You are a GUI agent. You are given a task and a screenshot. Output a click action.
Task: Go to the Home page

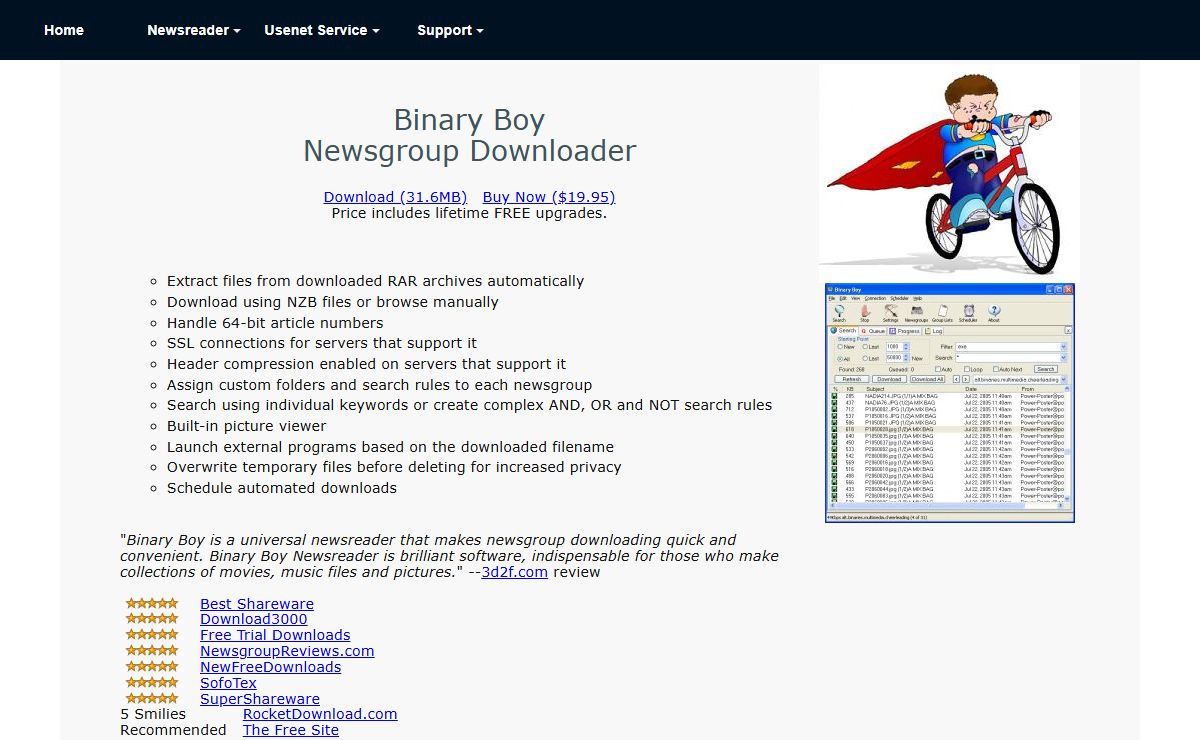coord(64,30)
